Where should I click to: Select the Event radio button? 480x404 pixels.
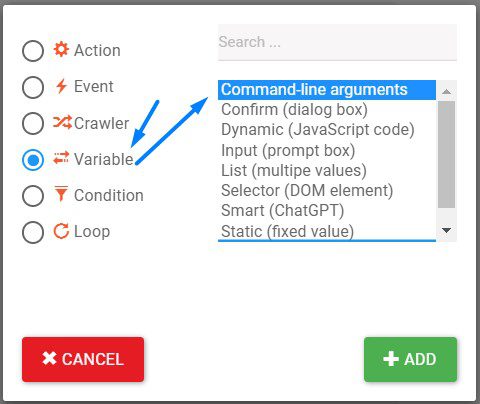[33, 87]
